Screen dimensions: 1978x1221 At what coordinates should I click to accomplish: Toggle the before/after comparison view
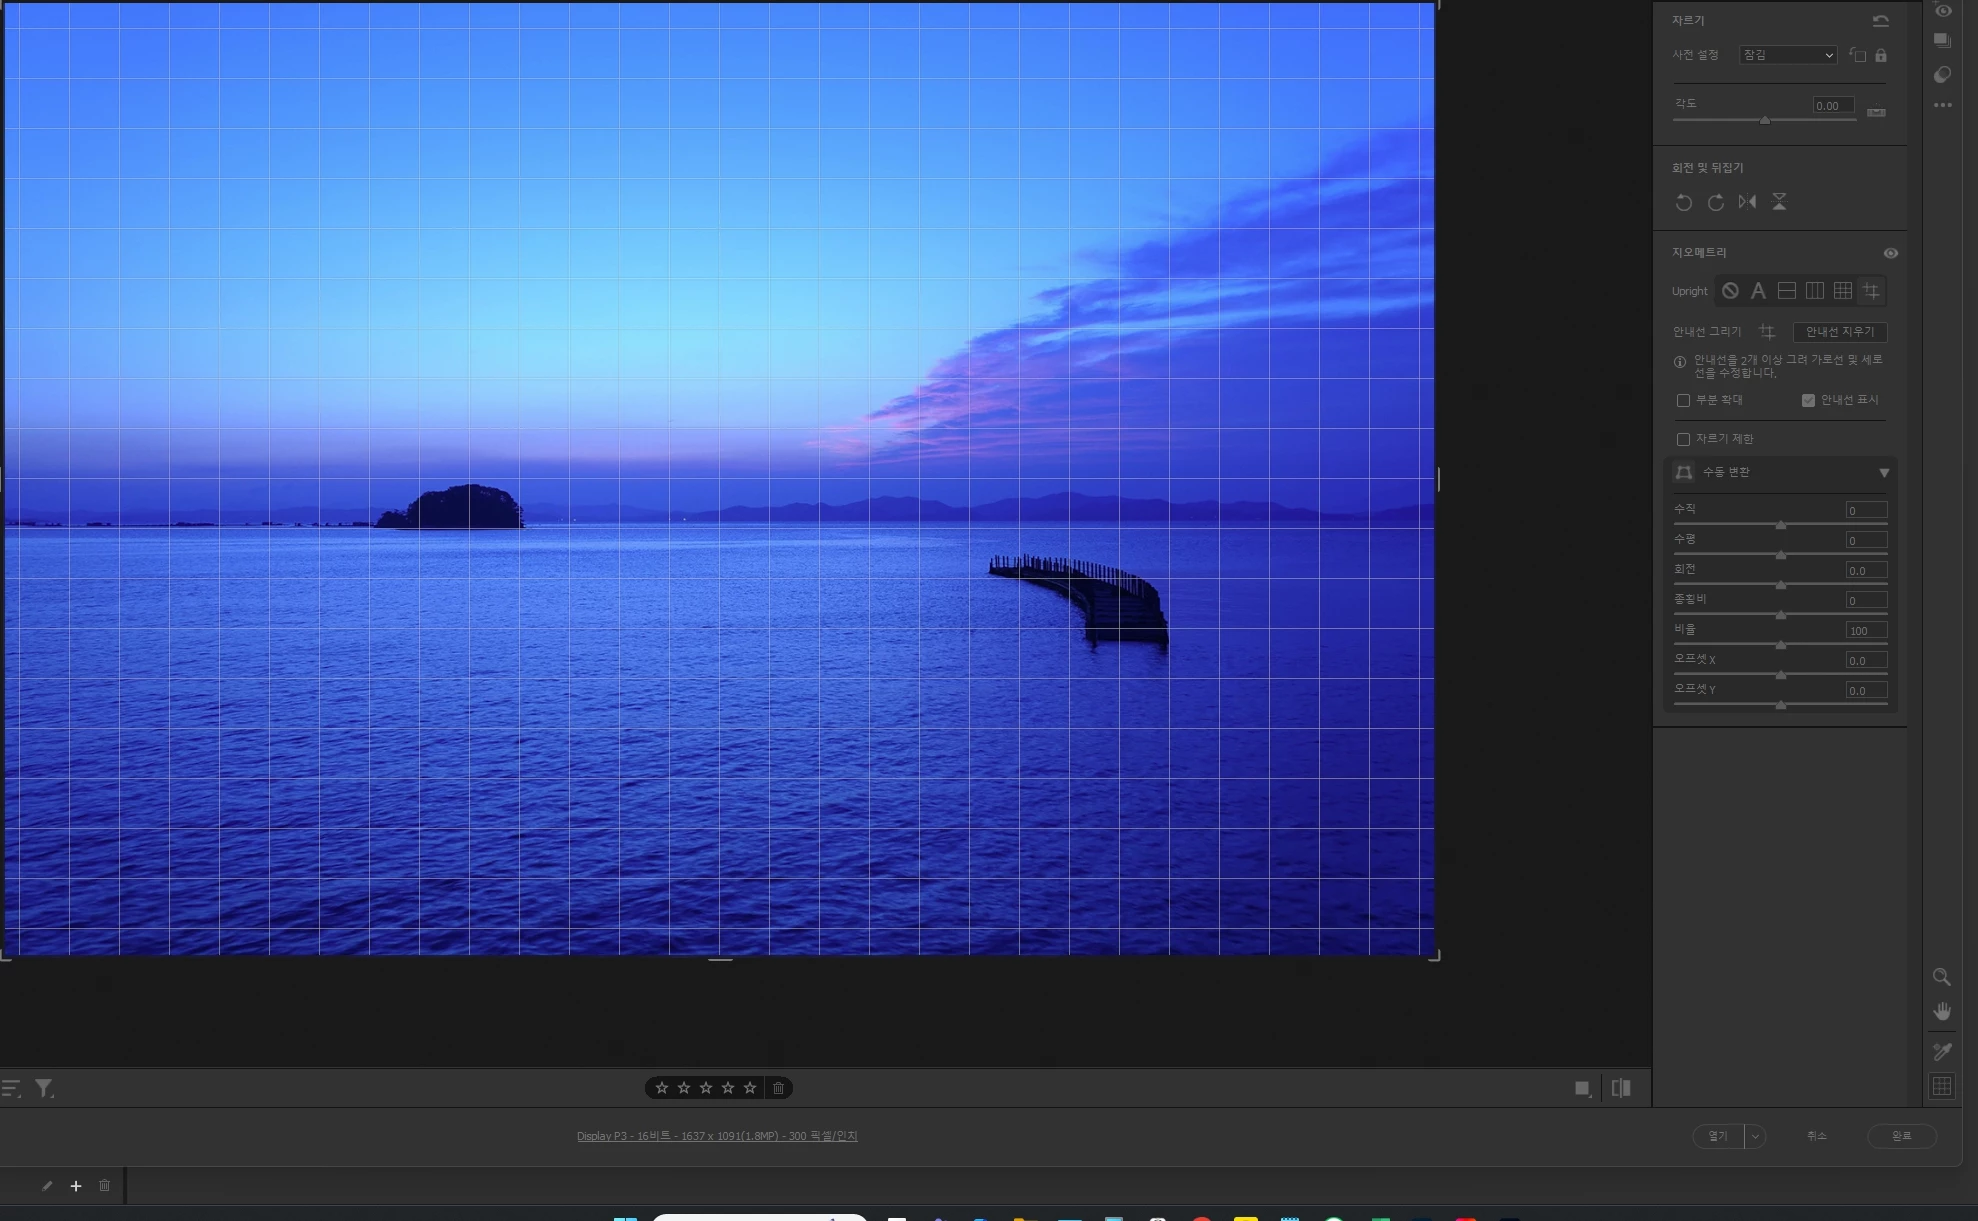[x=1621, y=1088]
